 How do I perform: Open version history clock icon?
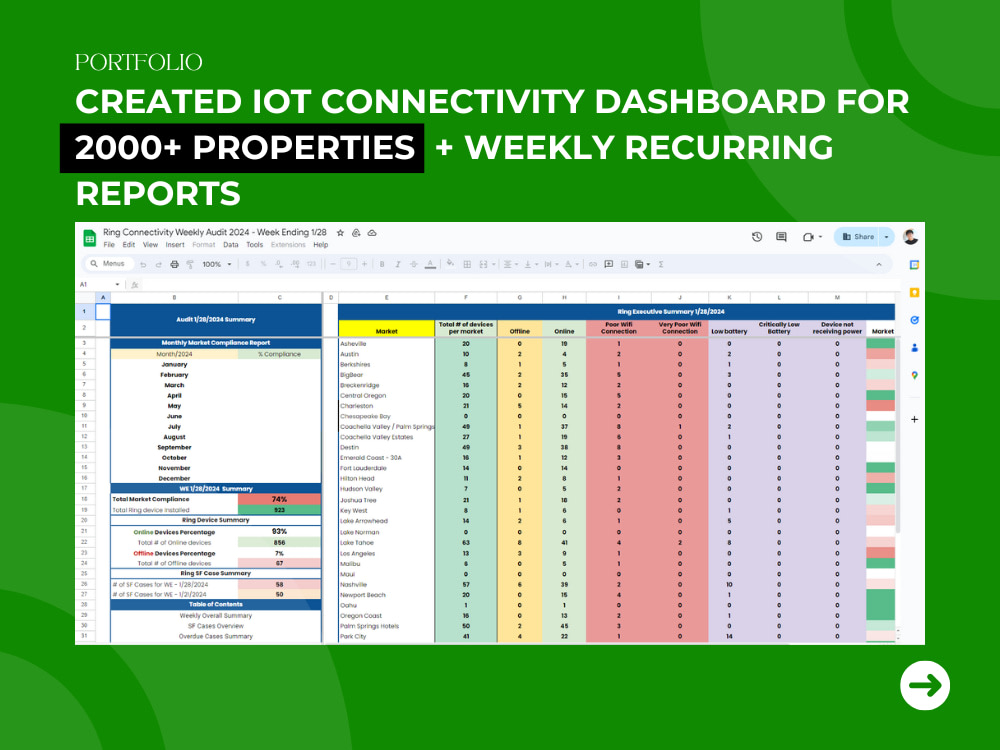point(757,237)
